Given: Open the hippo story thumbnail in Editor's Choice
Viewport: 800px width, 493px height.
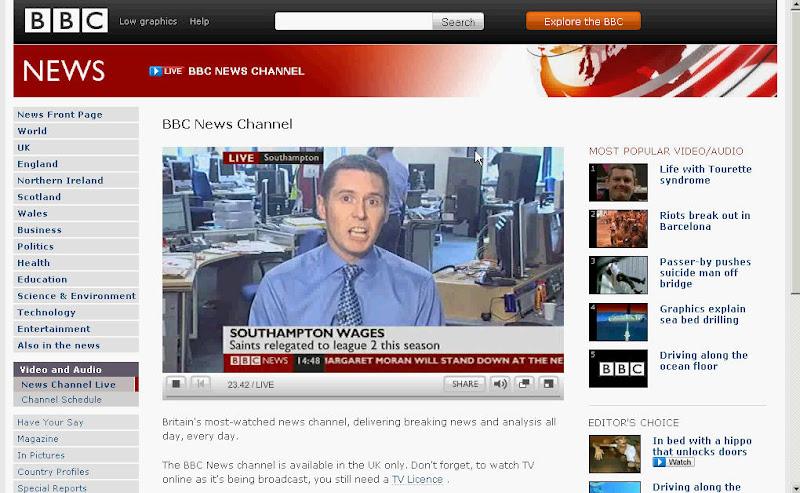Looking at the screenshot, I should click(614, 454).
